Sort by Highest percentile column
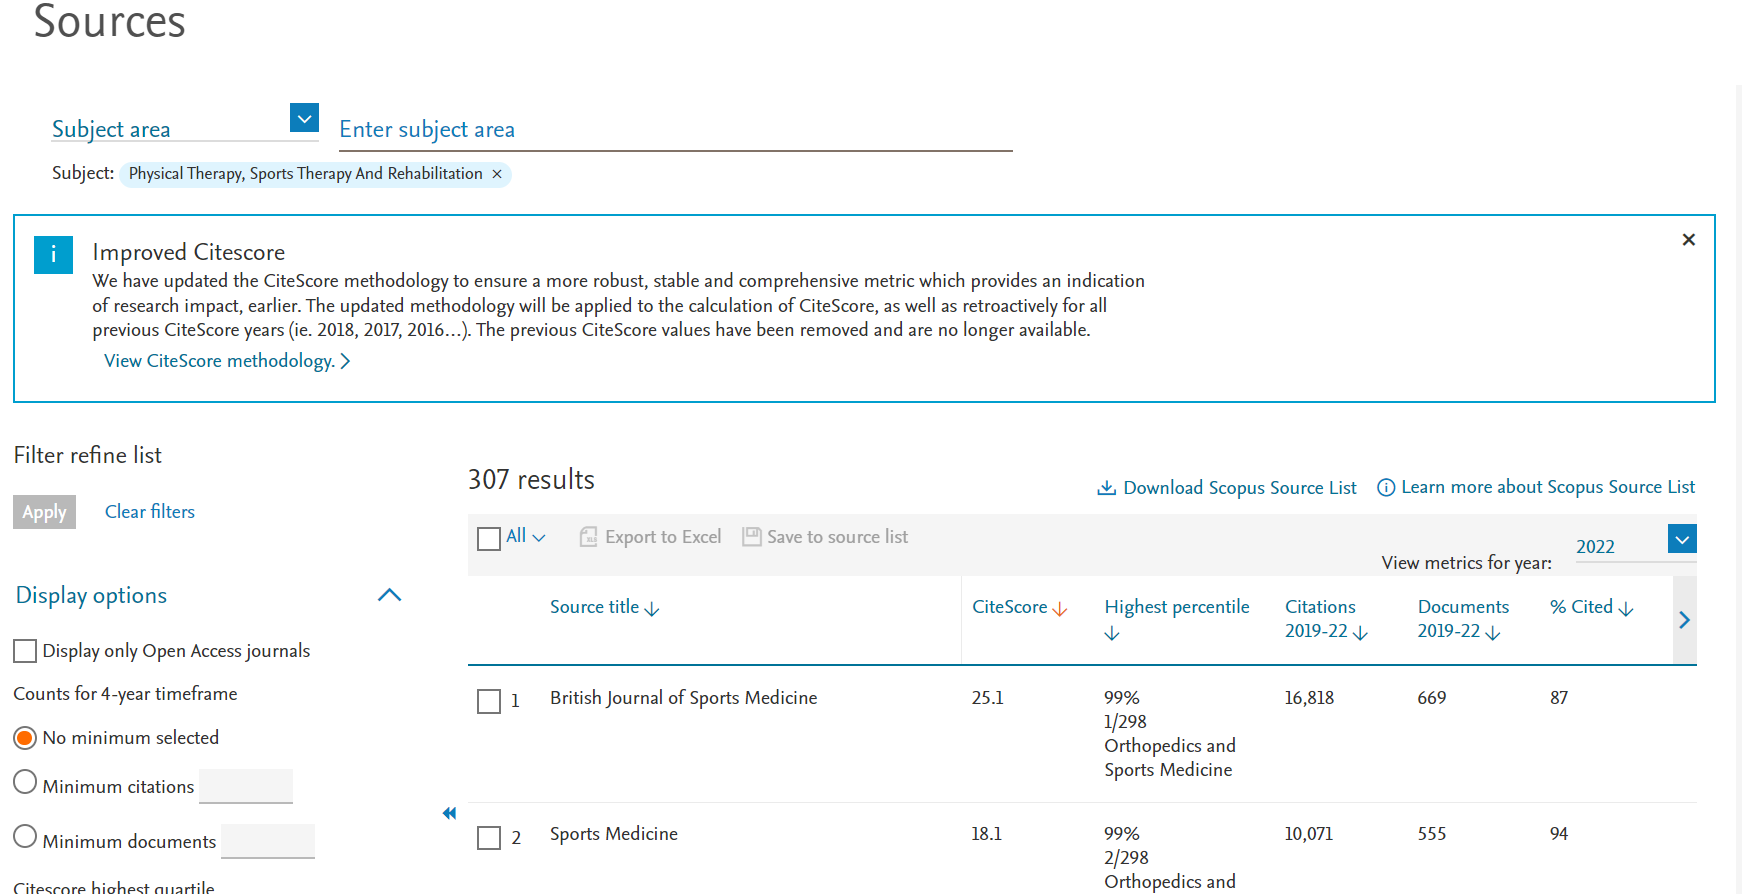The width and height of the screenshot is (1742, 894). click(1176, 618)
